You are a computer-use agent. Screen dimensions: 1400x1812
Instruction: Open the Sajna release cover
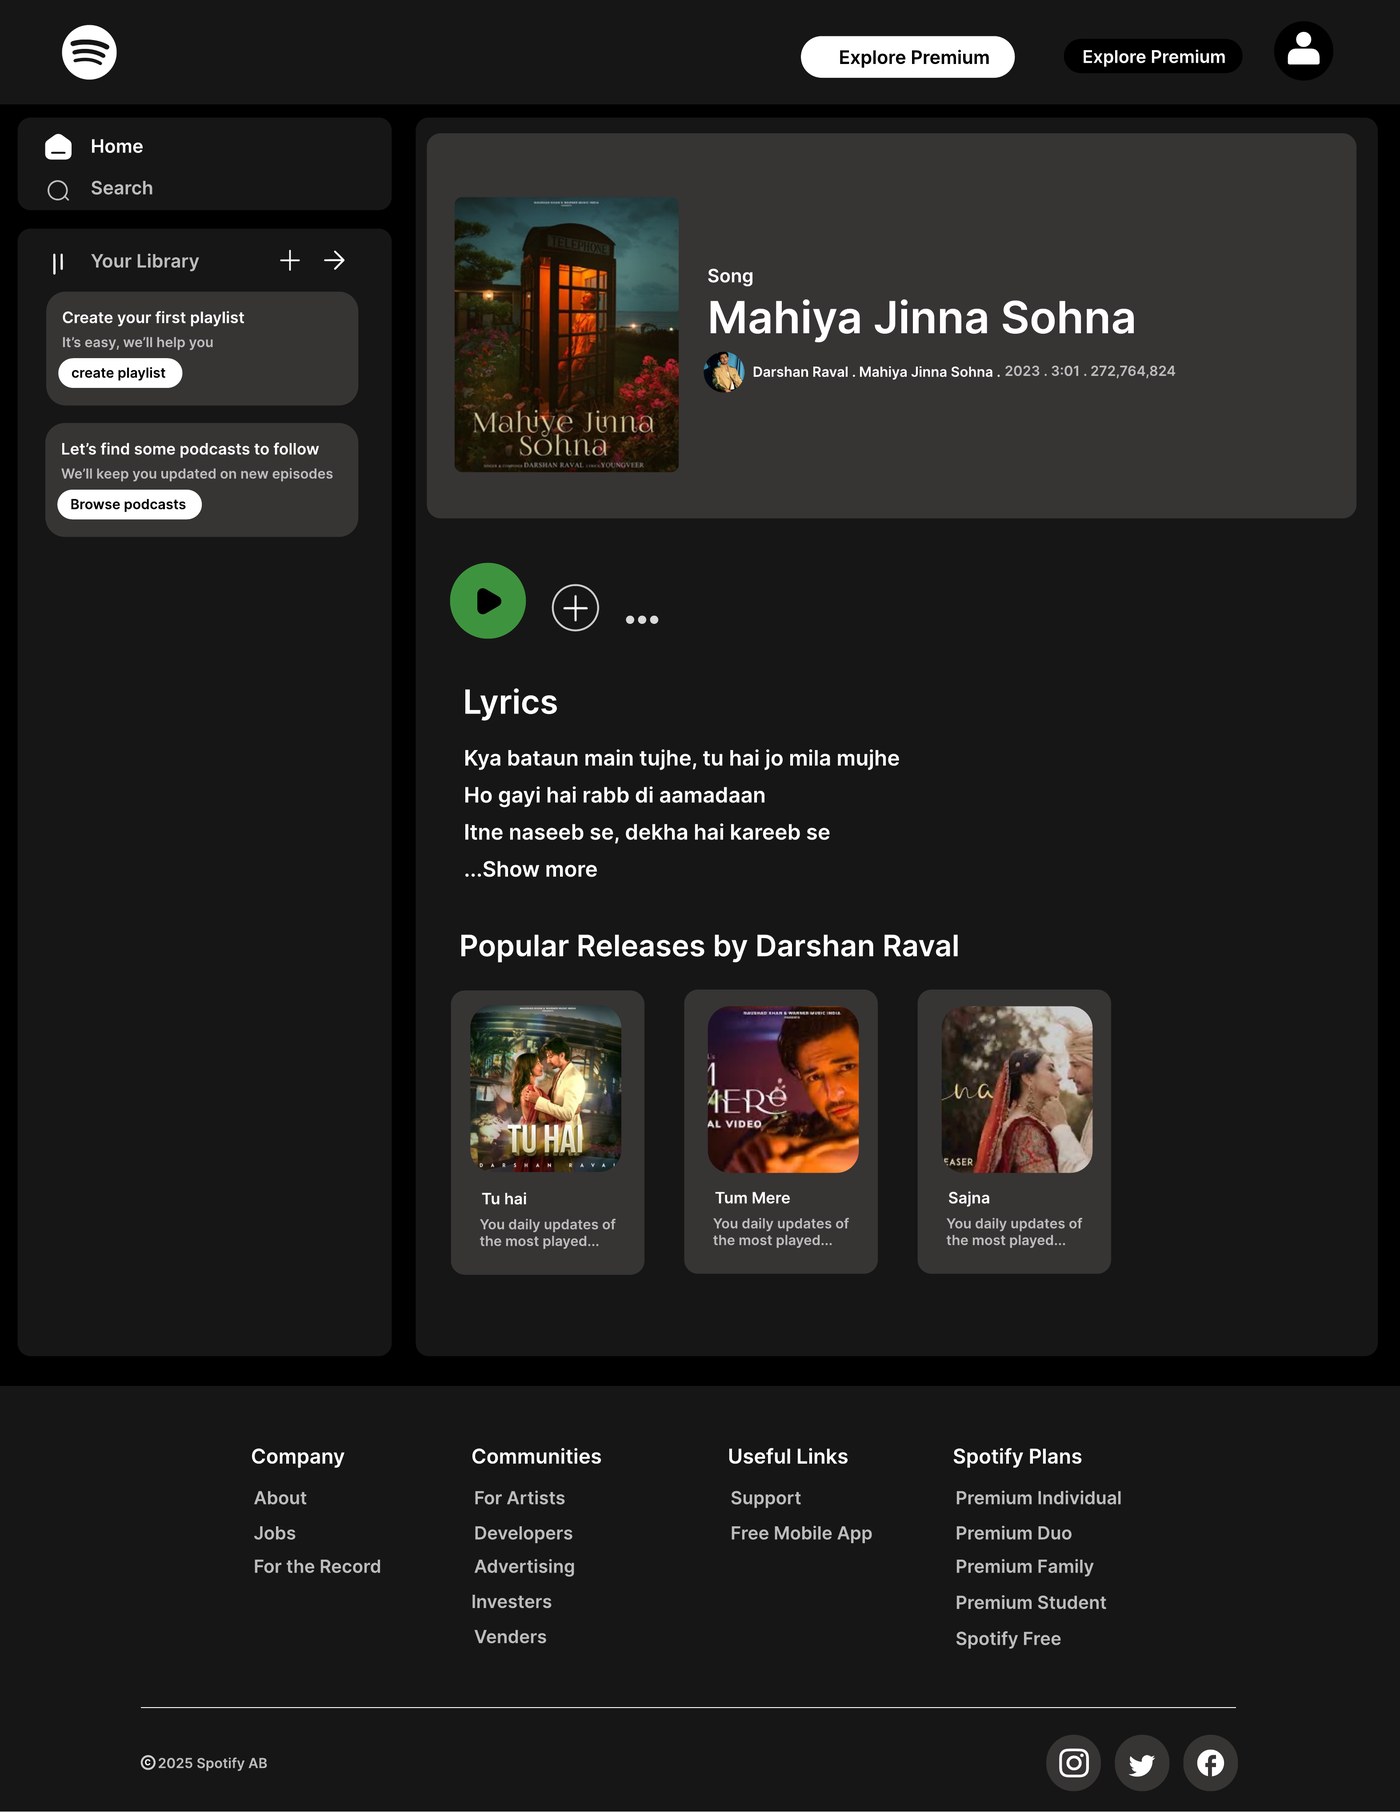point(1017,1089)
